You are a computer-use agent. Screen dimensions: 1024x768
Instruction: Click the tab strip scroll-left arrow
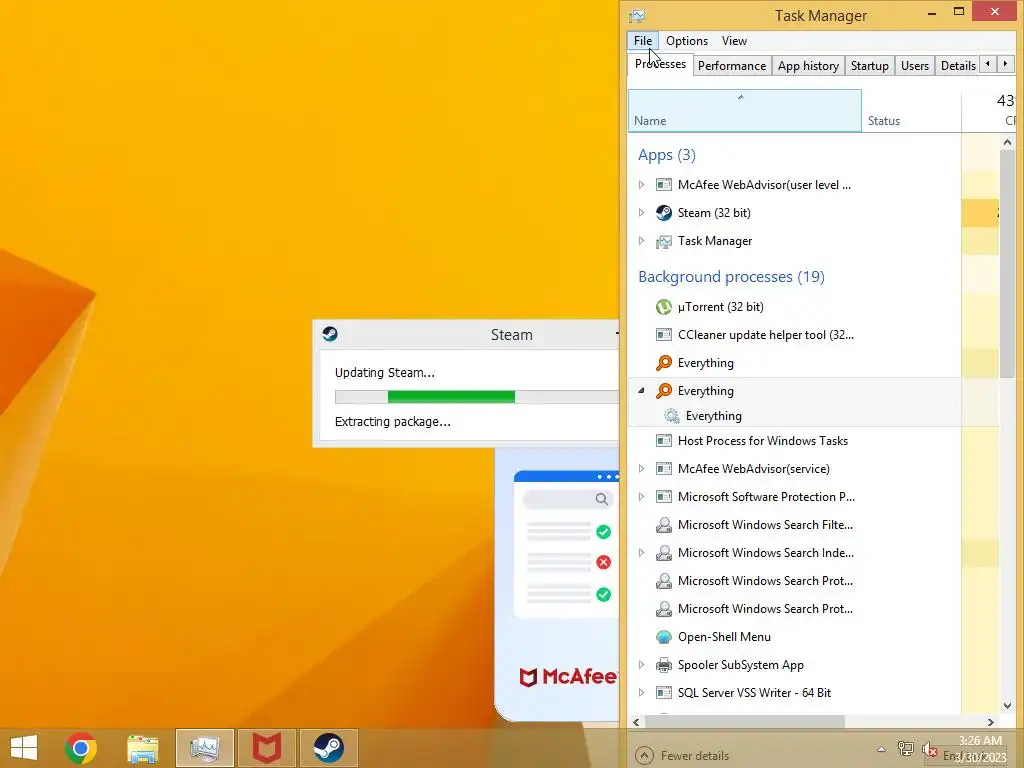tap(988, 64)
